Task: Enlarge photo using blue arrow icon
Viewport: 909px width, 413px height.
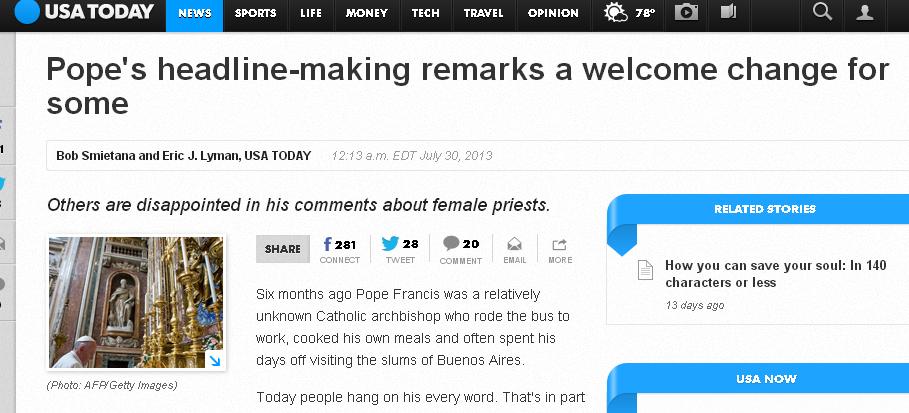Action: pyautogui.click(x=214, y=360)
